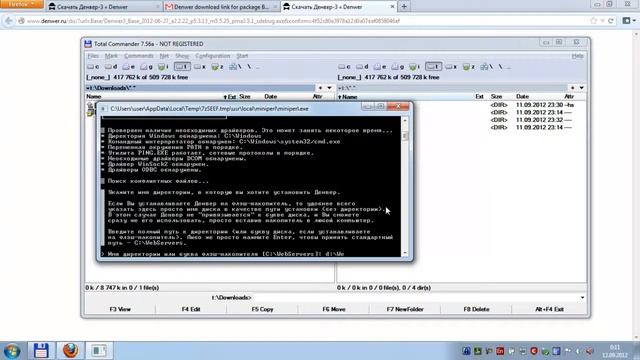Viewport: 640px width, 360px height.
Task: Click the F6 Move button
Action: [x=334, y=309]
